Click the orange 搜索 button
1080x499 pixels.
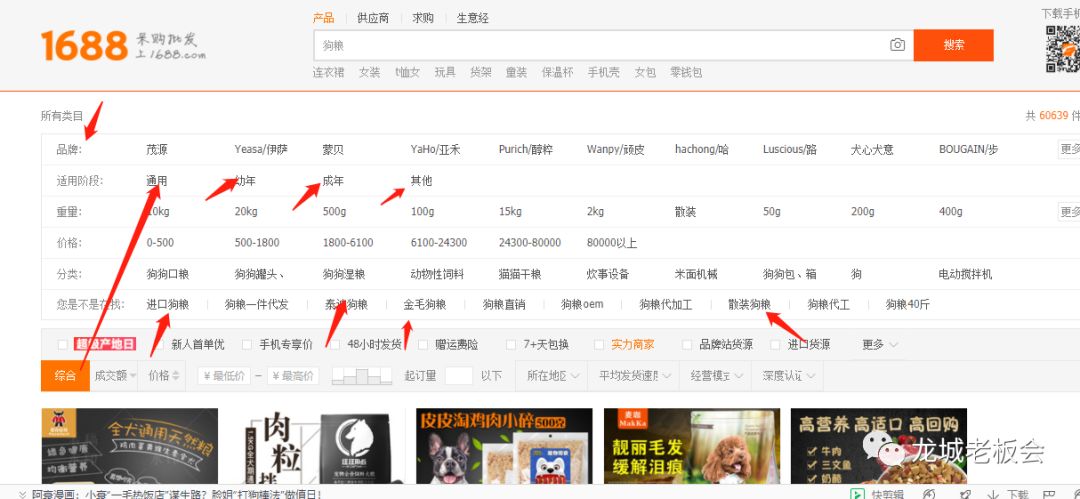(953, 45)
